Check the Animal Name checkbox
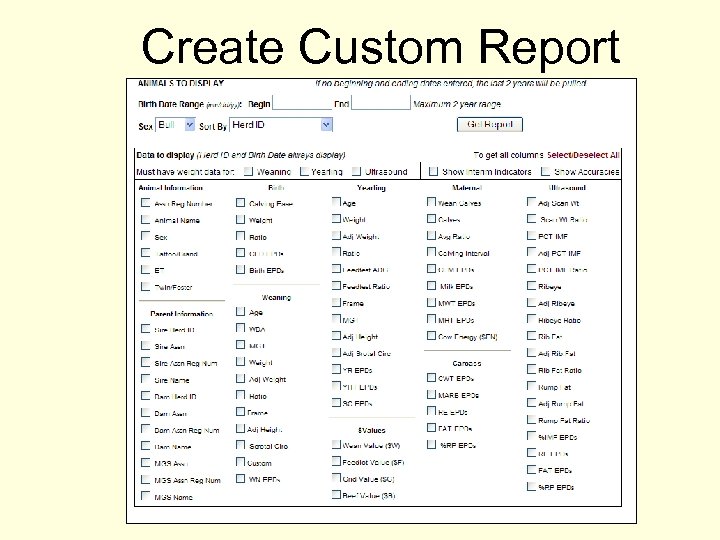720x540 pixels. coord(146,219)
